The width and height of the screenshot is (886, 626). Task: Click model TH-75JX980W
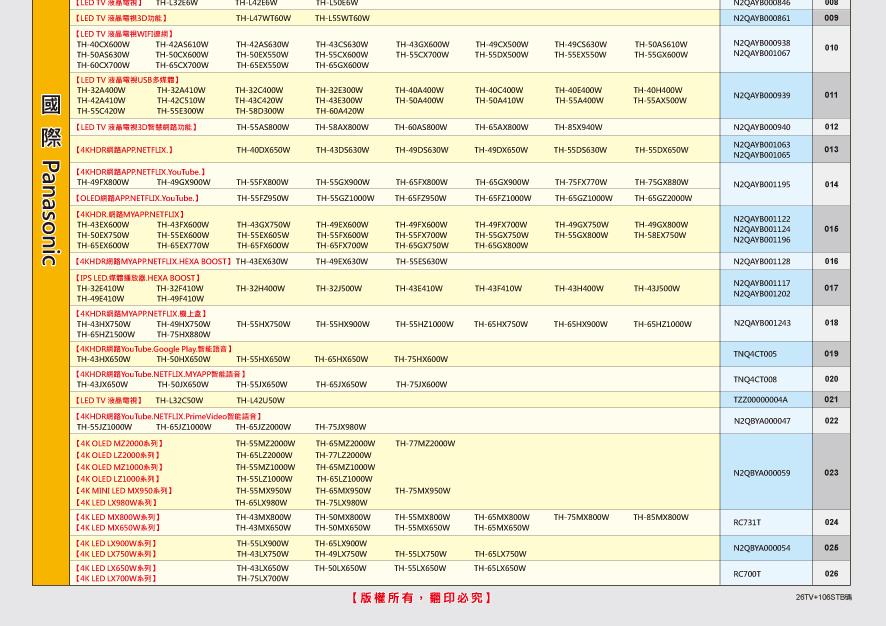coord(341,427)
